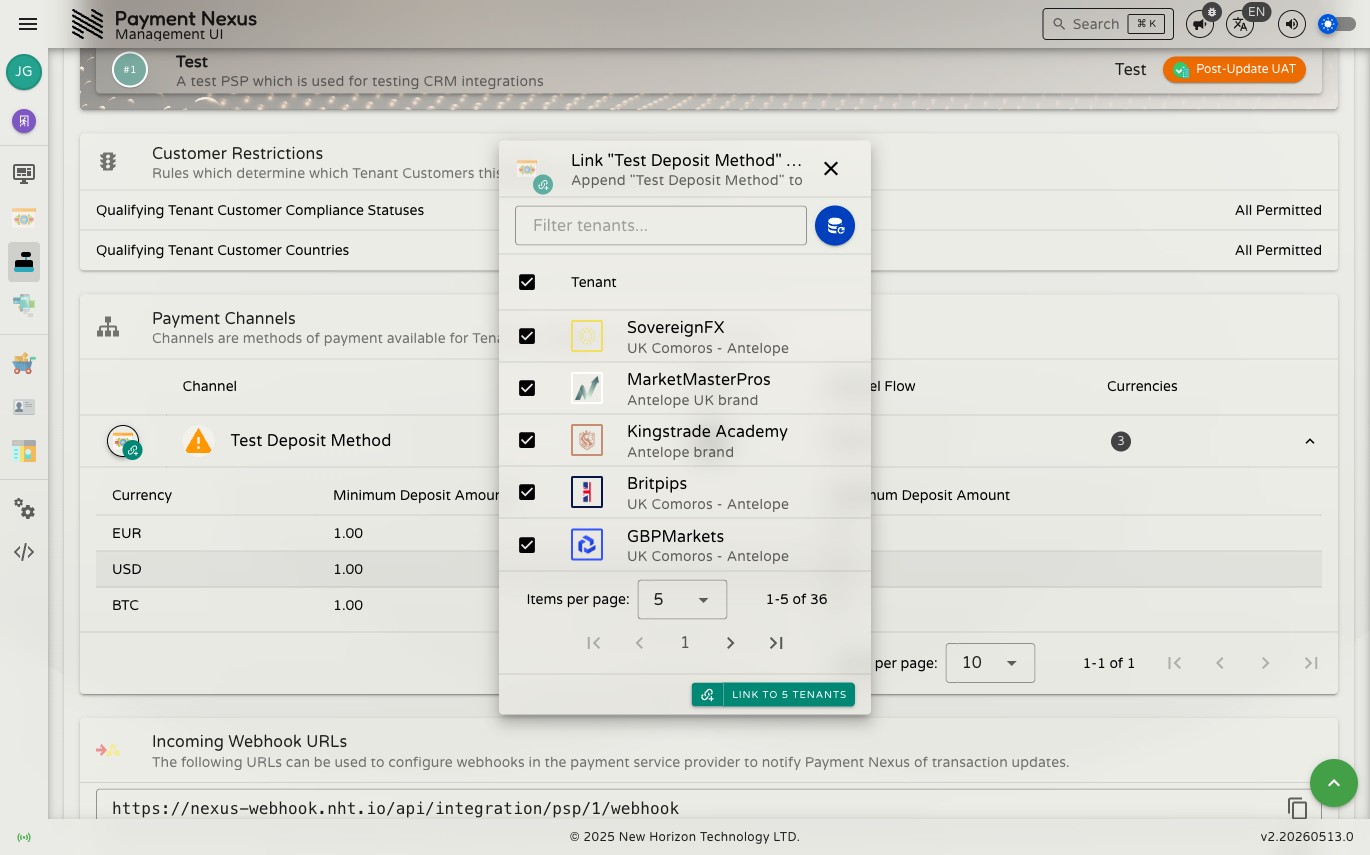The image size is (1370, 855).
Task: Click the blue tenant refresh database button
Action: (835, 226)
